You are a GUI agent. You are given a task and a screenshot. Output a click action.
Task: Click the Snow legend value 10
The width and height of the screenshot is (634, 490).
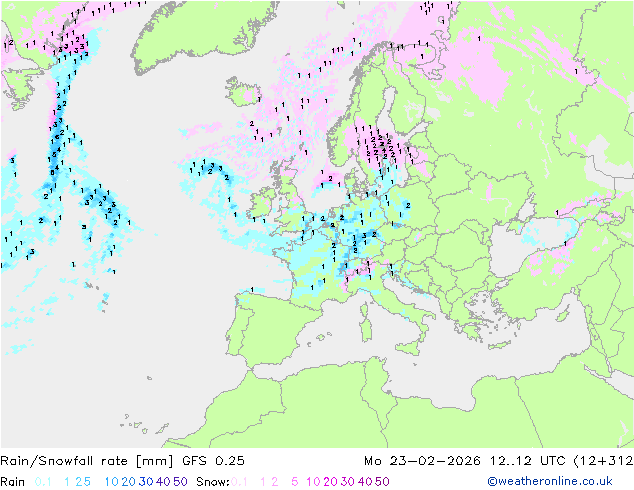[313, 482]
